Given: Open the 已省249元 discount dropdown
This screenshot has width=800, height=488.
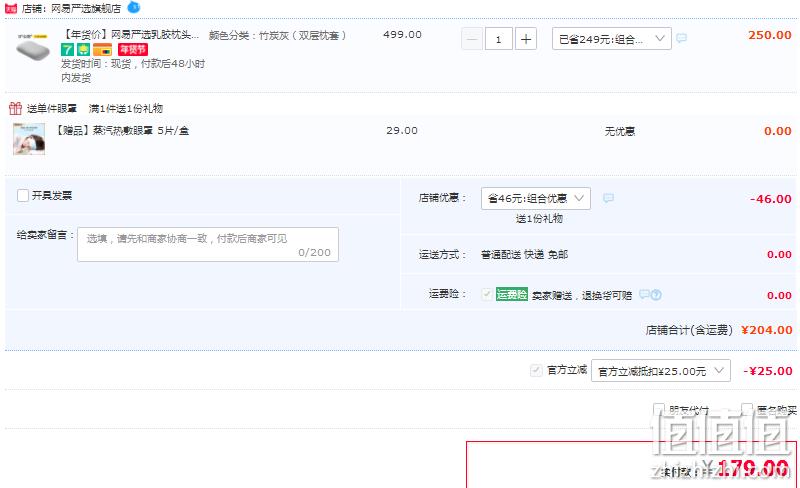Looking at the screenshot, I should 612,39.
